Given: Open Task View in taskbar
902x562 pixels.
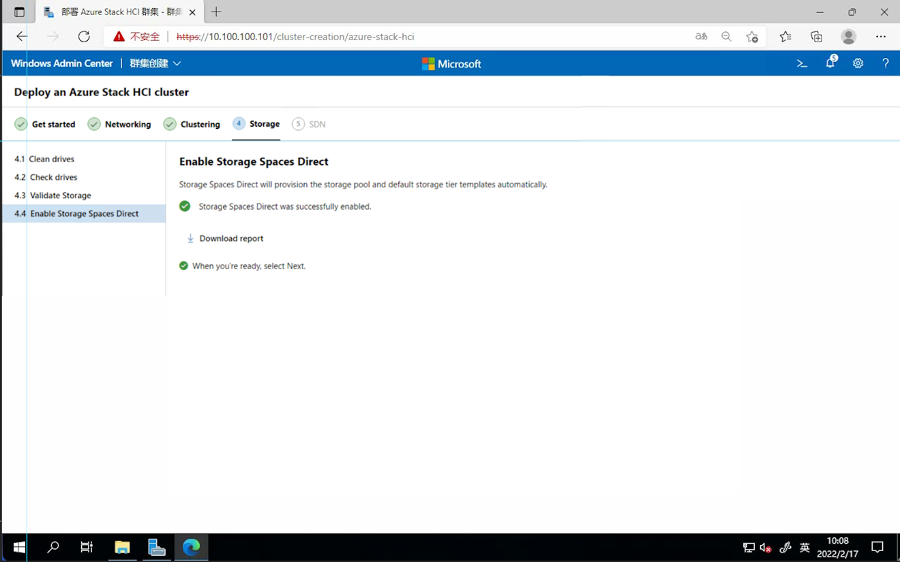Looking at the screenshot, I should [86, 547].
